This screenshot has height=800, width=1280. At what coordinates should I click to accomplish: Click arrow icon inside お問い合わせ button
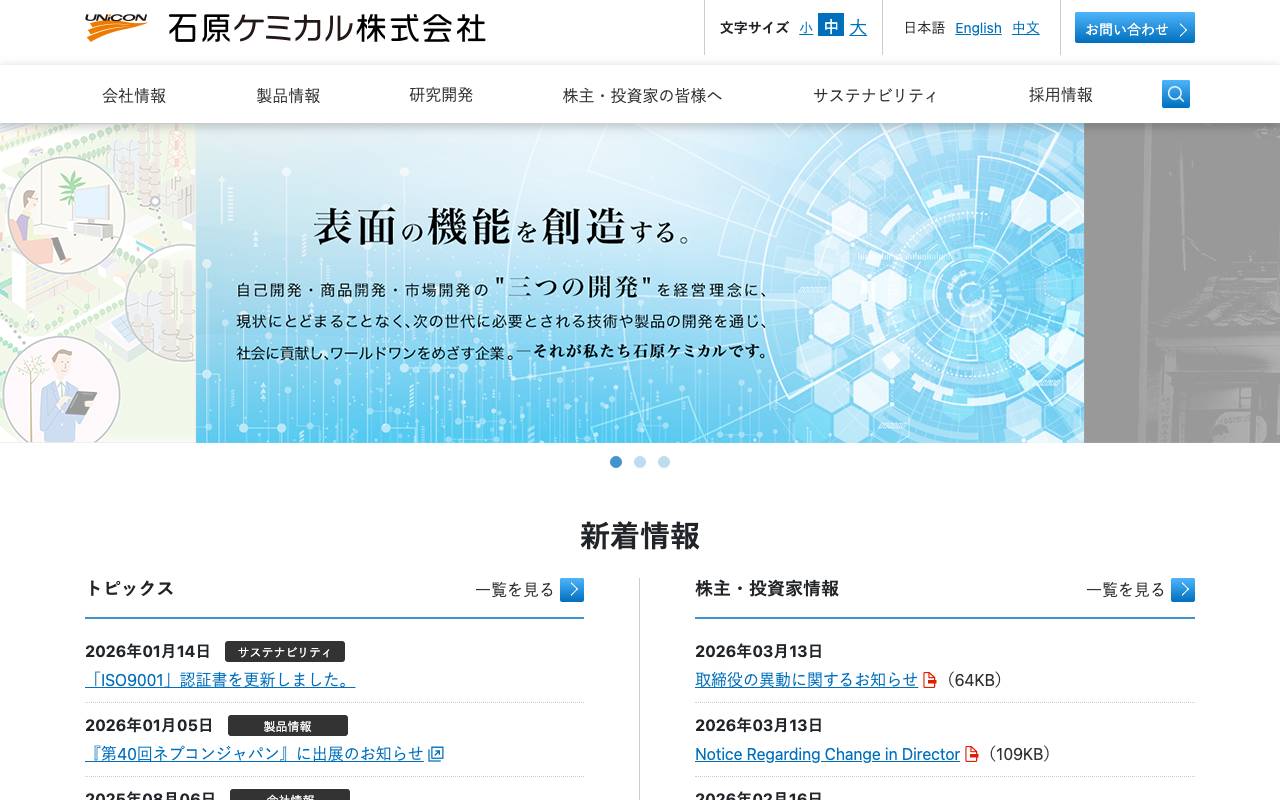pyautogui.click(x=1184, y=28)
